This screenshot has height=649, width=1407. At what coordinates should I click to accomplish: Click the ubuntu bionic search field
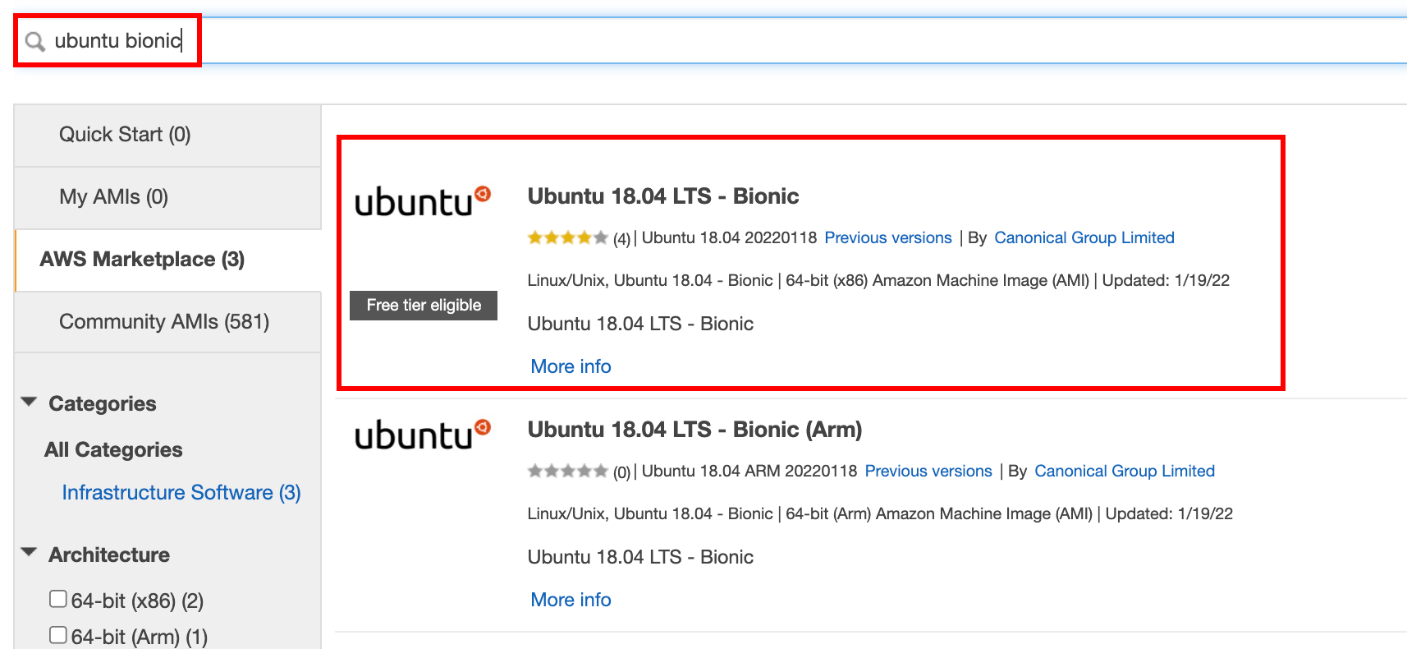tap(700, 41)
